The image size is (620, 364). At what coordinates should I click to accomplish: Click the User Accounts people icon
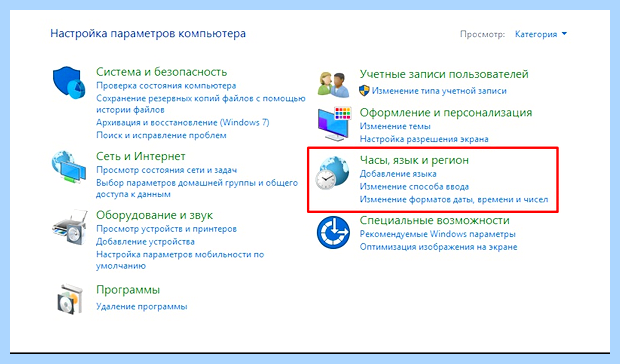(333, 84)
